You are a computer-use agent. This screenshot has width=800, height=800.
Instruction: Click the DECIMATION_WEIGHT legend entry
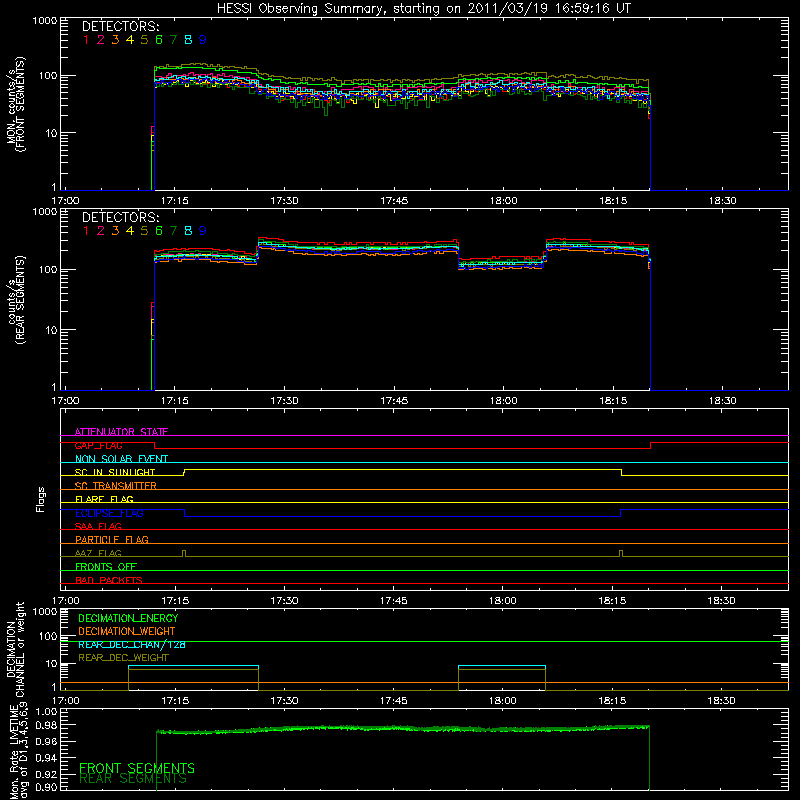point(127,632)
